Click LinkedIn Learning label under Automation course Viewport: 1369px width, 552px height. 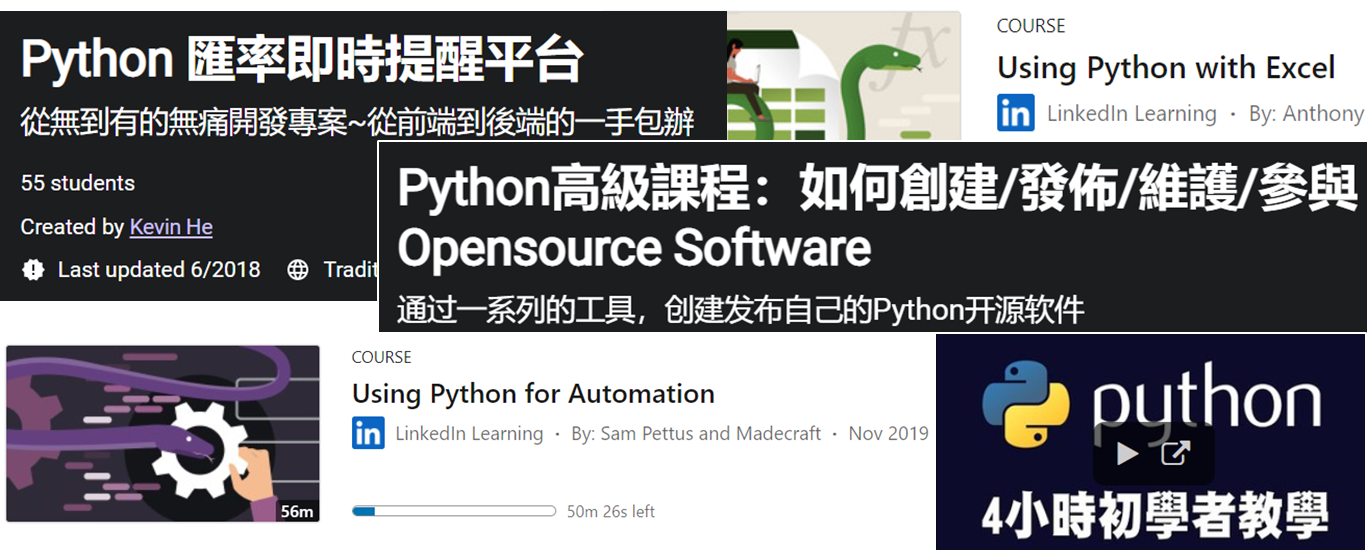pyautogui.click(x=469, y=434)
